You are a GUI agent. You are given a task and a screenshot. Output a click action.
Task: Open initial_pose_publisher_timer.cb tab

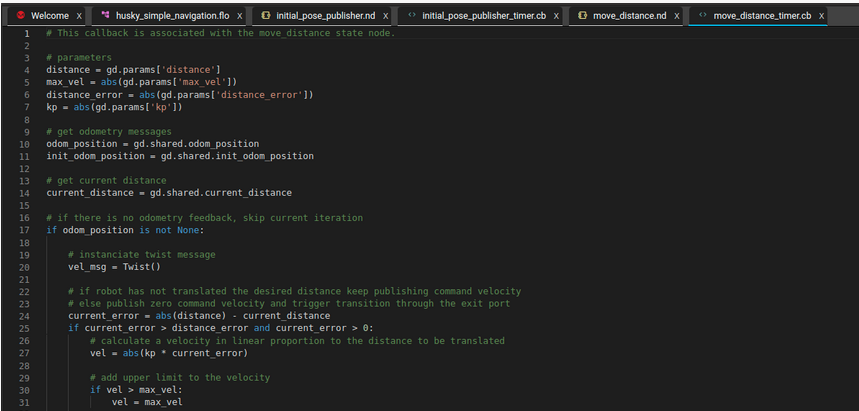(x=484, y=16)
